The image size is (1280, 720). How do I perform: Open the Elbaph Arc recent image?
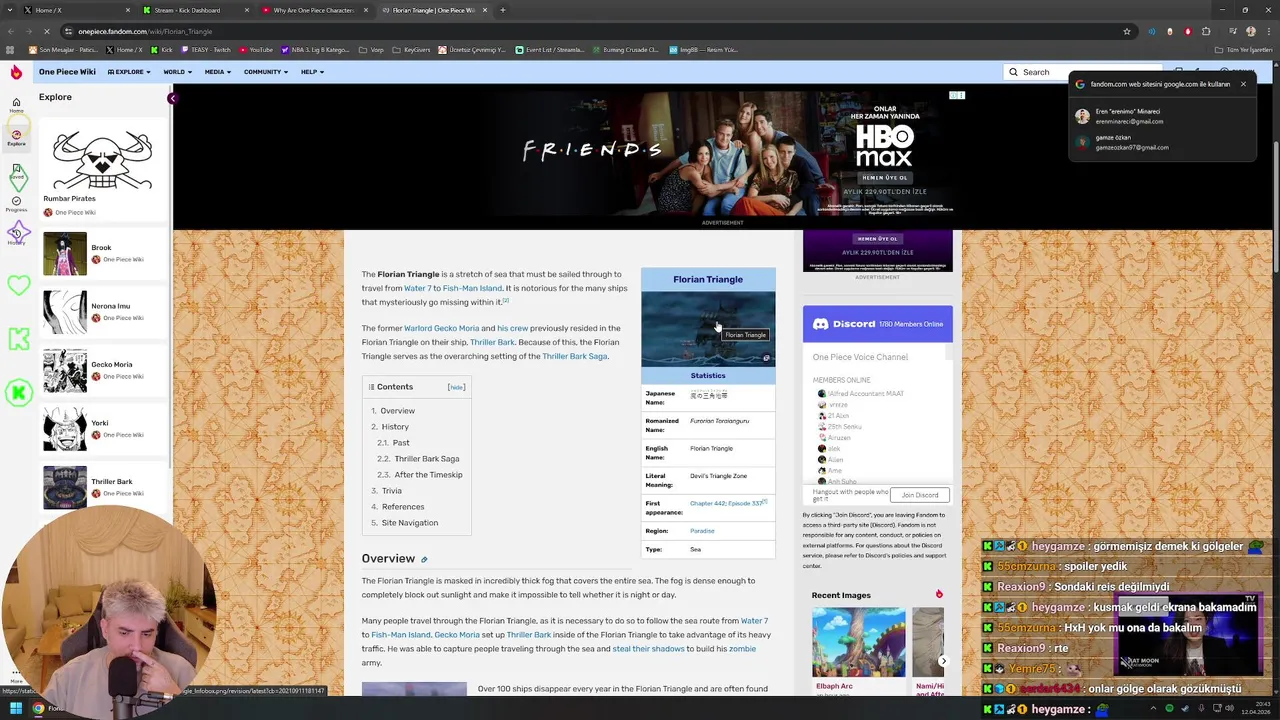[x=858, y=650]
